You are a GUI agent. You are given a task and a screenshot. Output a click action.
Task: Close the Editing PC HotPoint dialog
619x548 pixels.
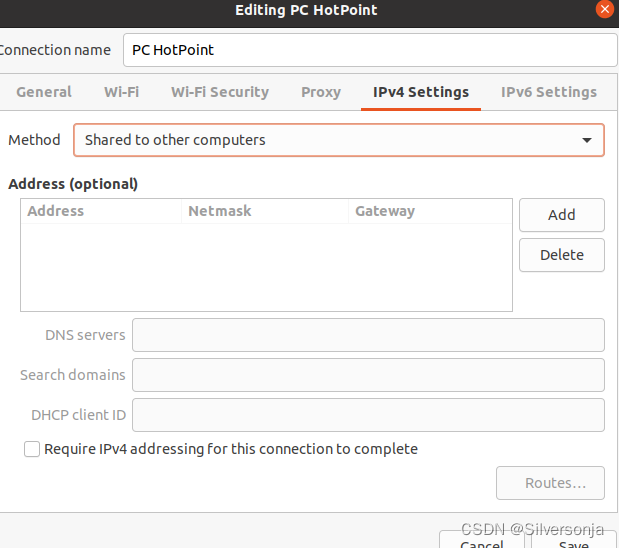click(x=604, y=9)
